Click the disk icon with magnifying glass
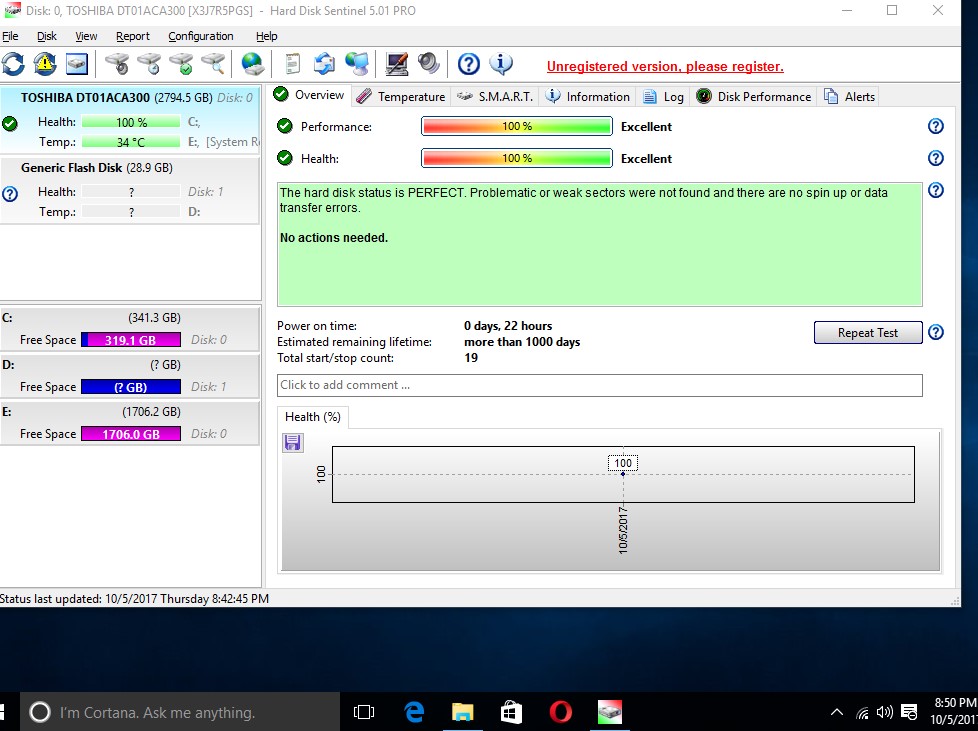The height and width of the screenshot is (731, 978). [x=213, y=65]
